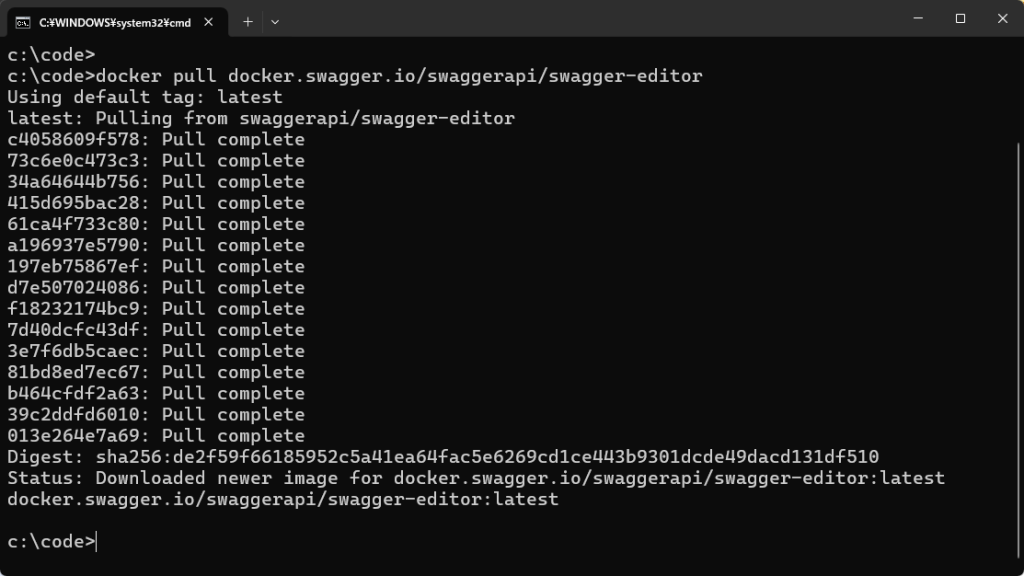Image resolution: width=1024 pixels, height=576 pixels.
Task: Maximize the terminal window
Action: pos(960,18)
